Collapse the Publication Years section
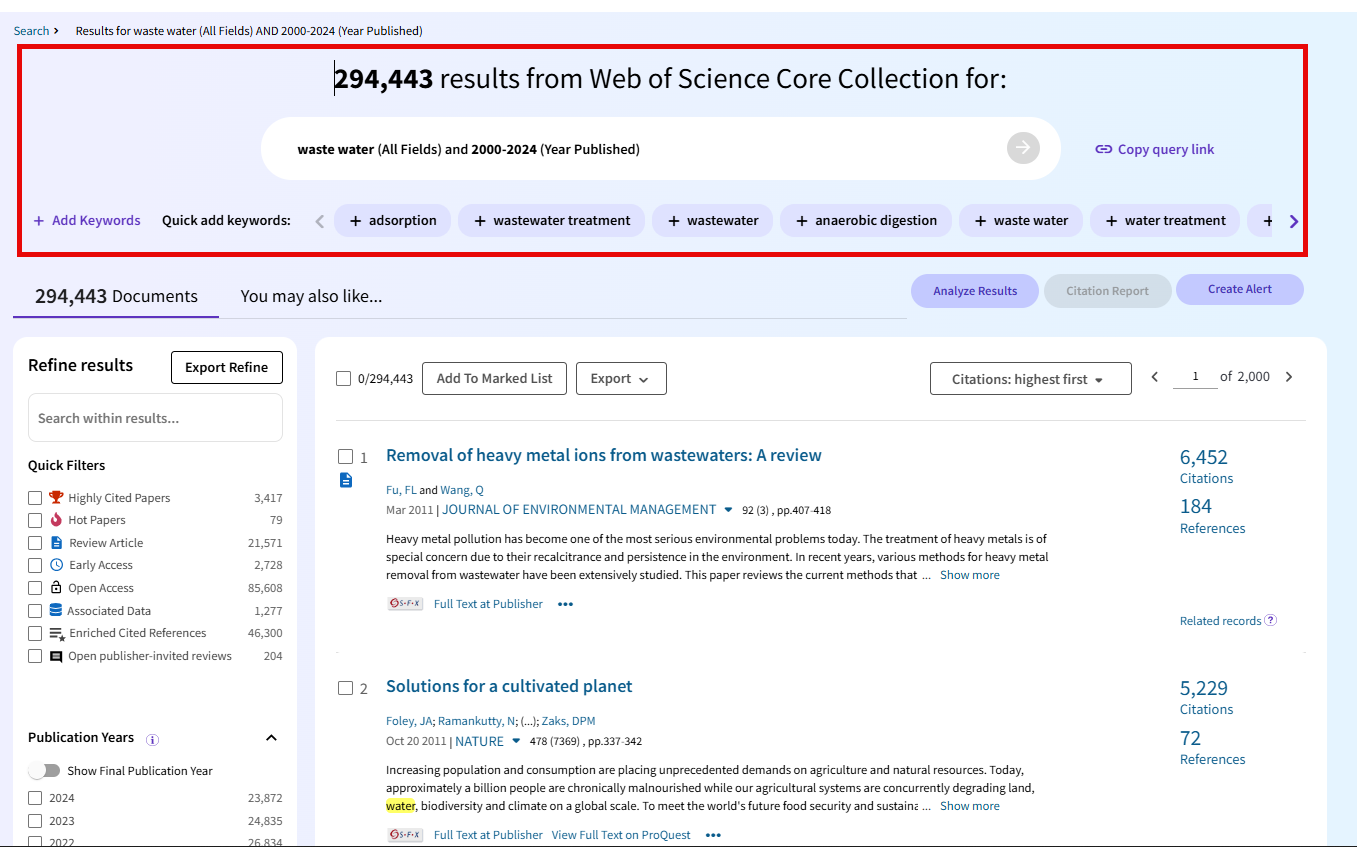The image size is (1357, 847). click(271, 738)
